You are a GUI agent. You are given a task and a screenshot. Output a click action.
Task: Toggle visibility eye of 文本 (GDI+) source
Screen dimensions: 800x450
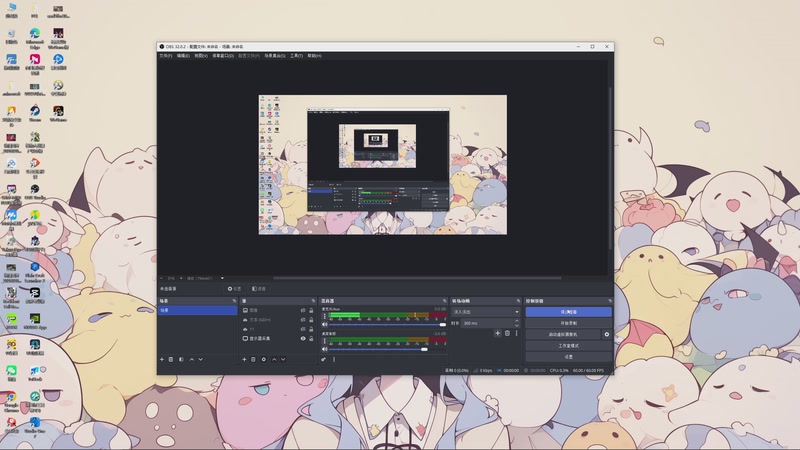coord(303,320)
